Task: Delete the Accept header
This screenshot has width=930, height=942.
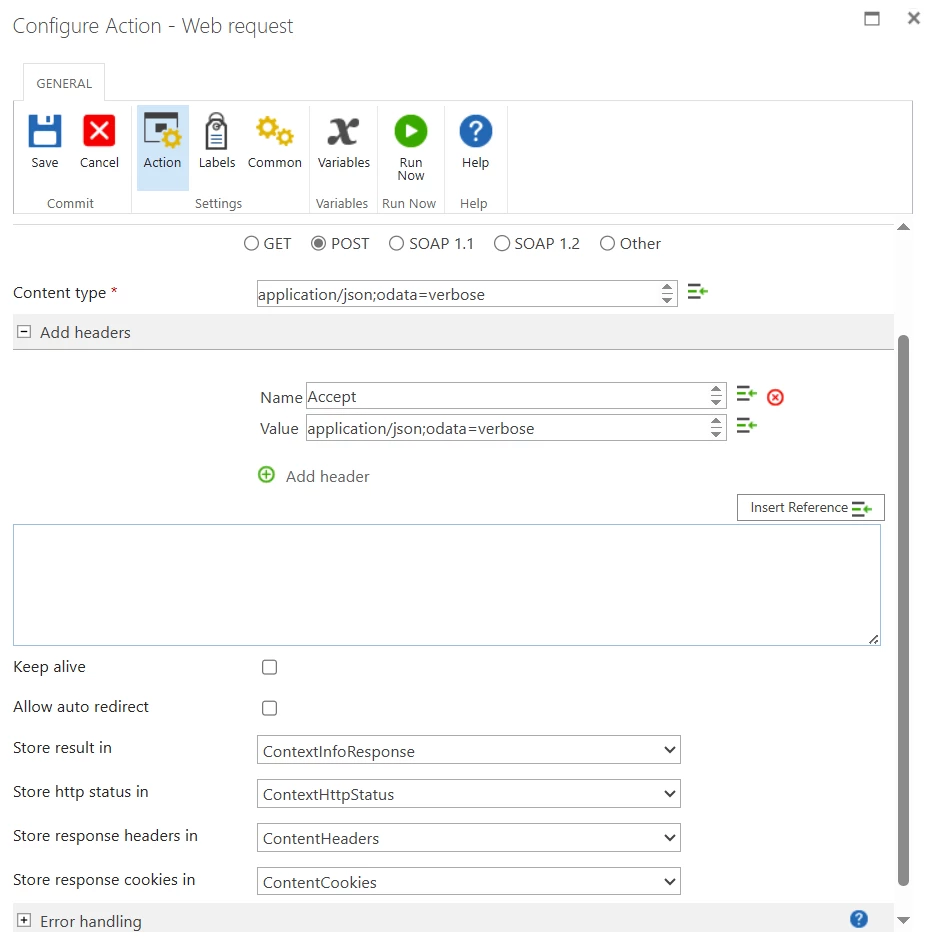Action: (x=775, y=397)
